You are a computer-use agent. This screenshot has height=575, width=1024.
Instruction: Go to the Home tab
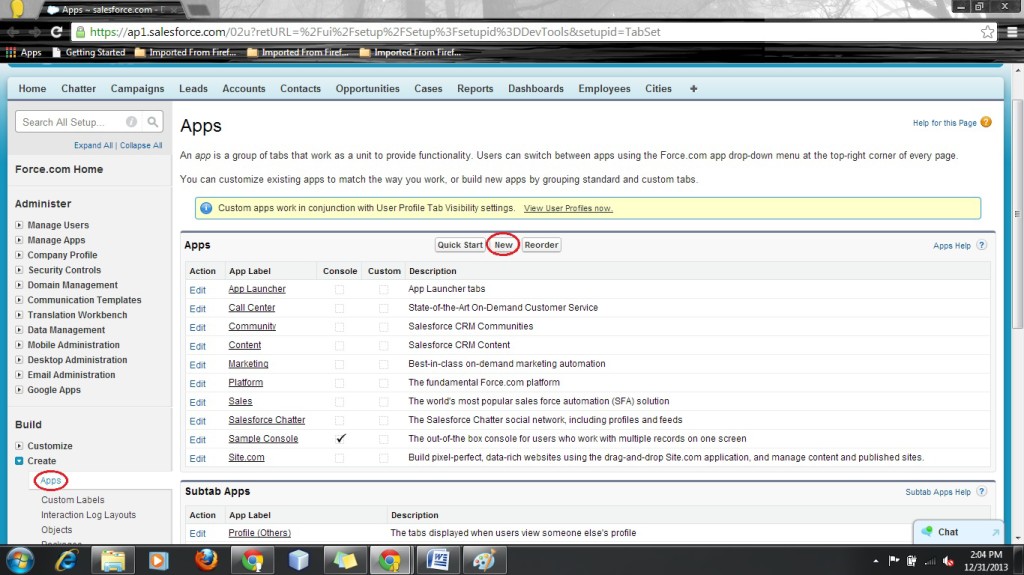click(32, 88)
